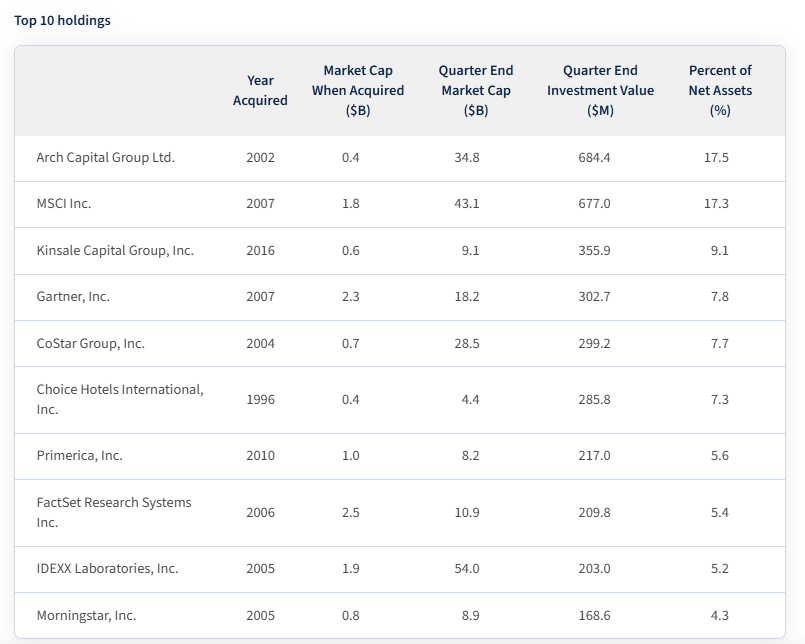Select year 2016 in Kinsale Capital row
This screenshot has height=644, width=805.
click(260, 251)
